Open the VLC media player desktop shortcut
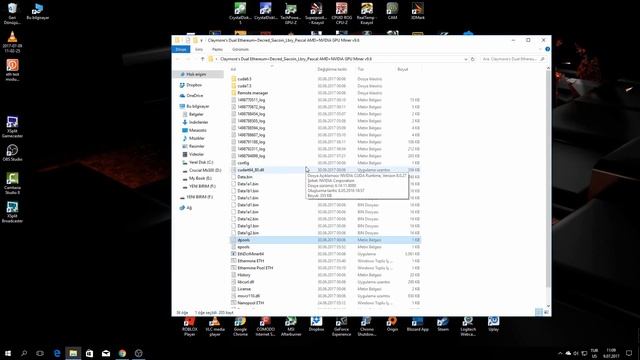The height and width of the screenshot is (360, 640). [215, 326]
